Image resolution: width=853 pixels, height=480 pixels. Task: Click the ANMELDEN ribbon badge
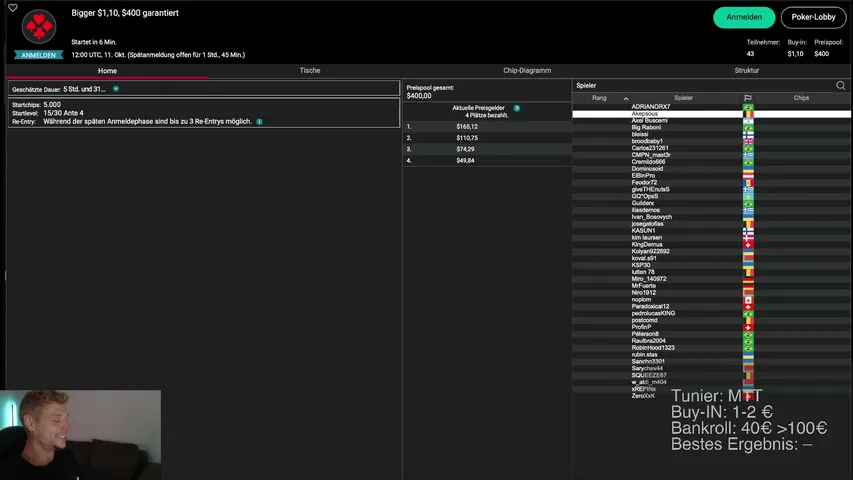[39, 55]
